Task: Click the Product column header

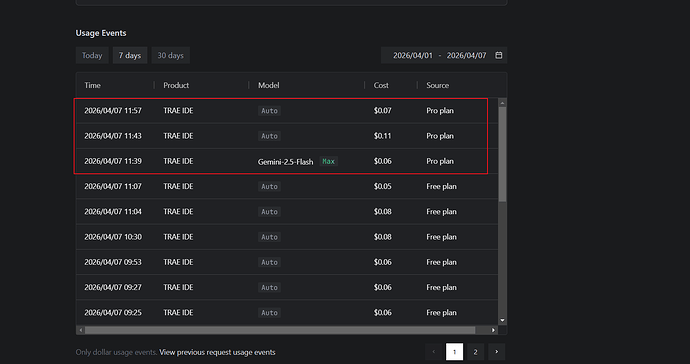Action: tap(176, 85)
